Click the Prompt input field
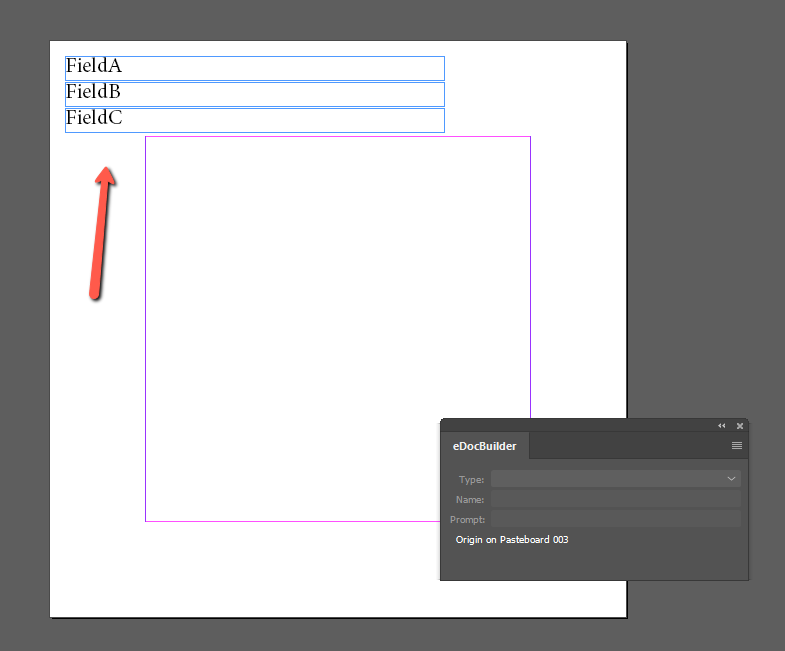The height and width of the screenshot is (651, 785). pos(616,519)
